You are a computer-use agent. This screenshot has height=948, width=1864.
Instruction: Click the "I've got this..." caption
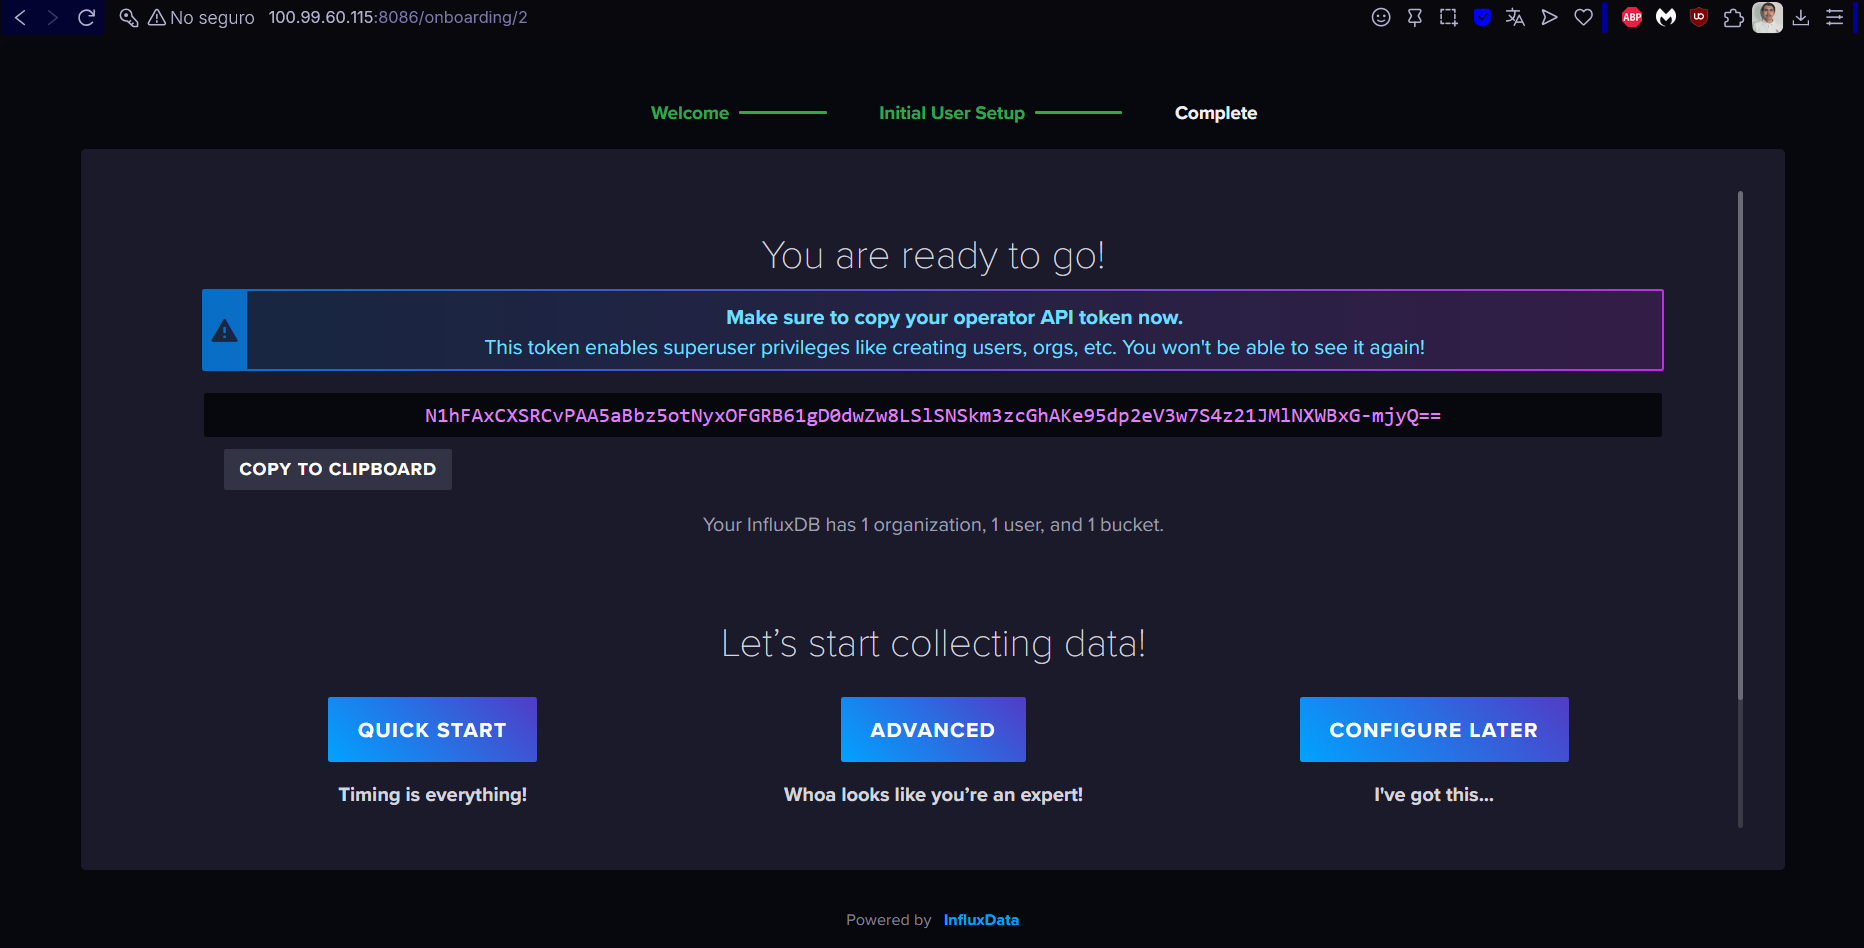tap(1434, 795)
